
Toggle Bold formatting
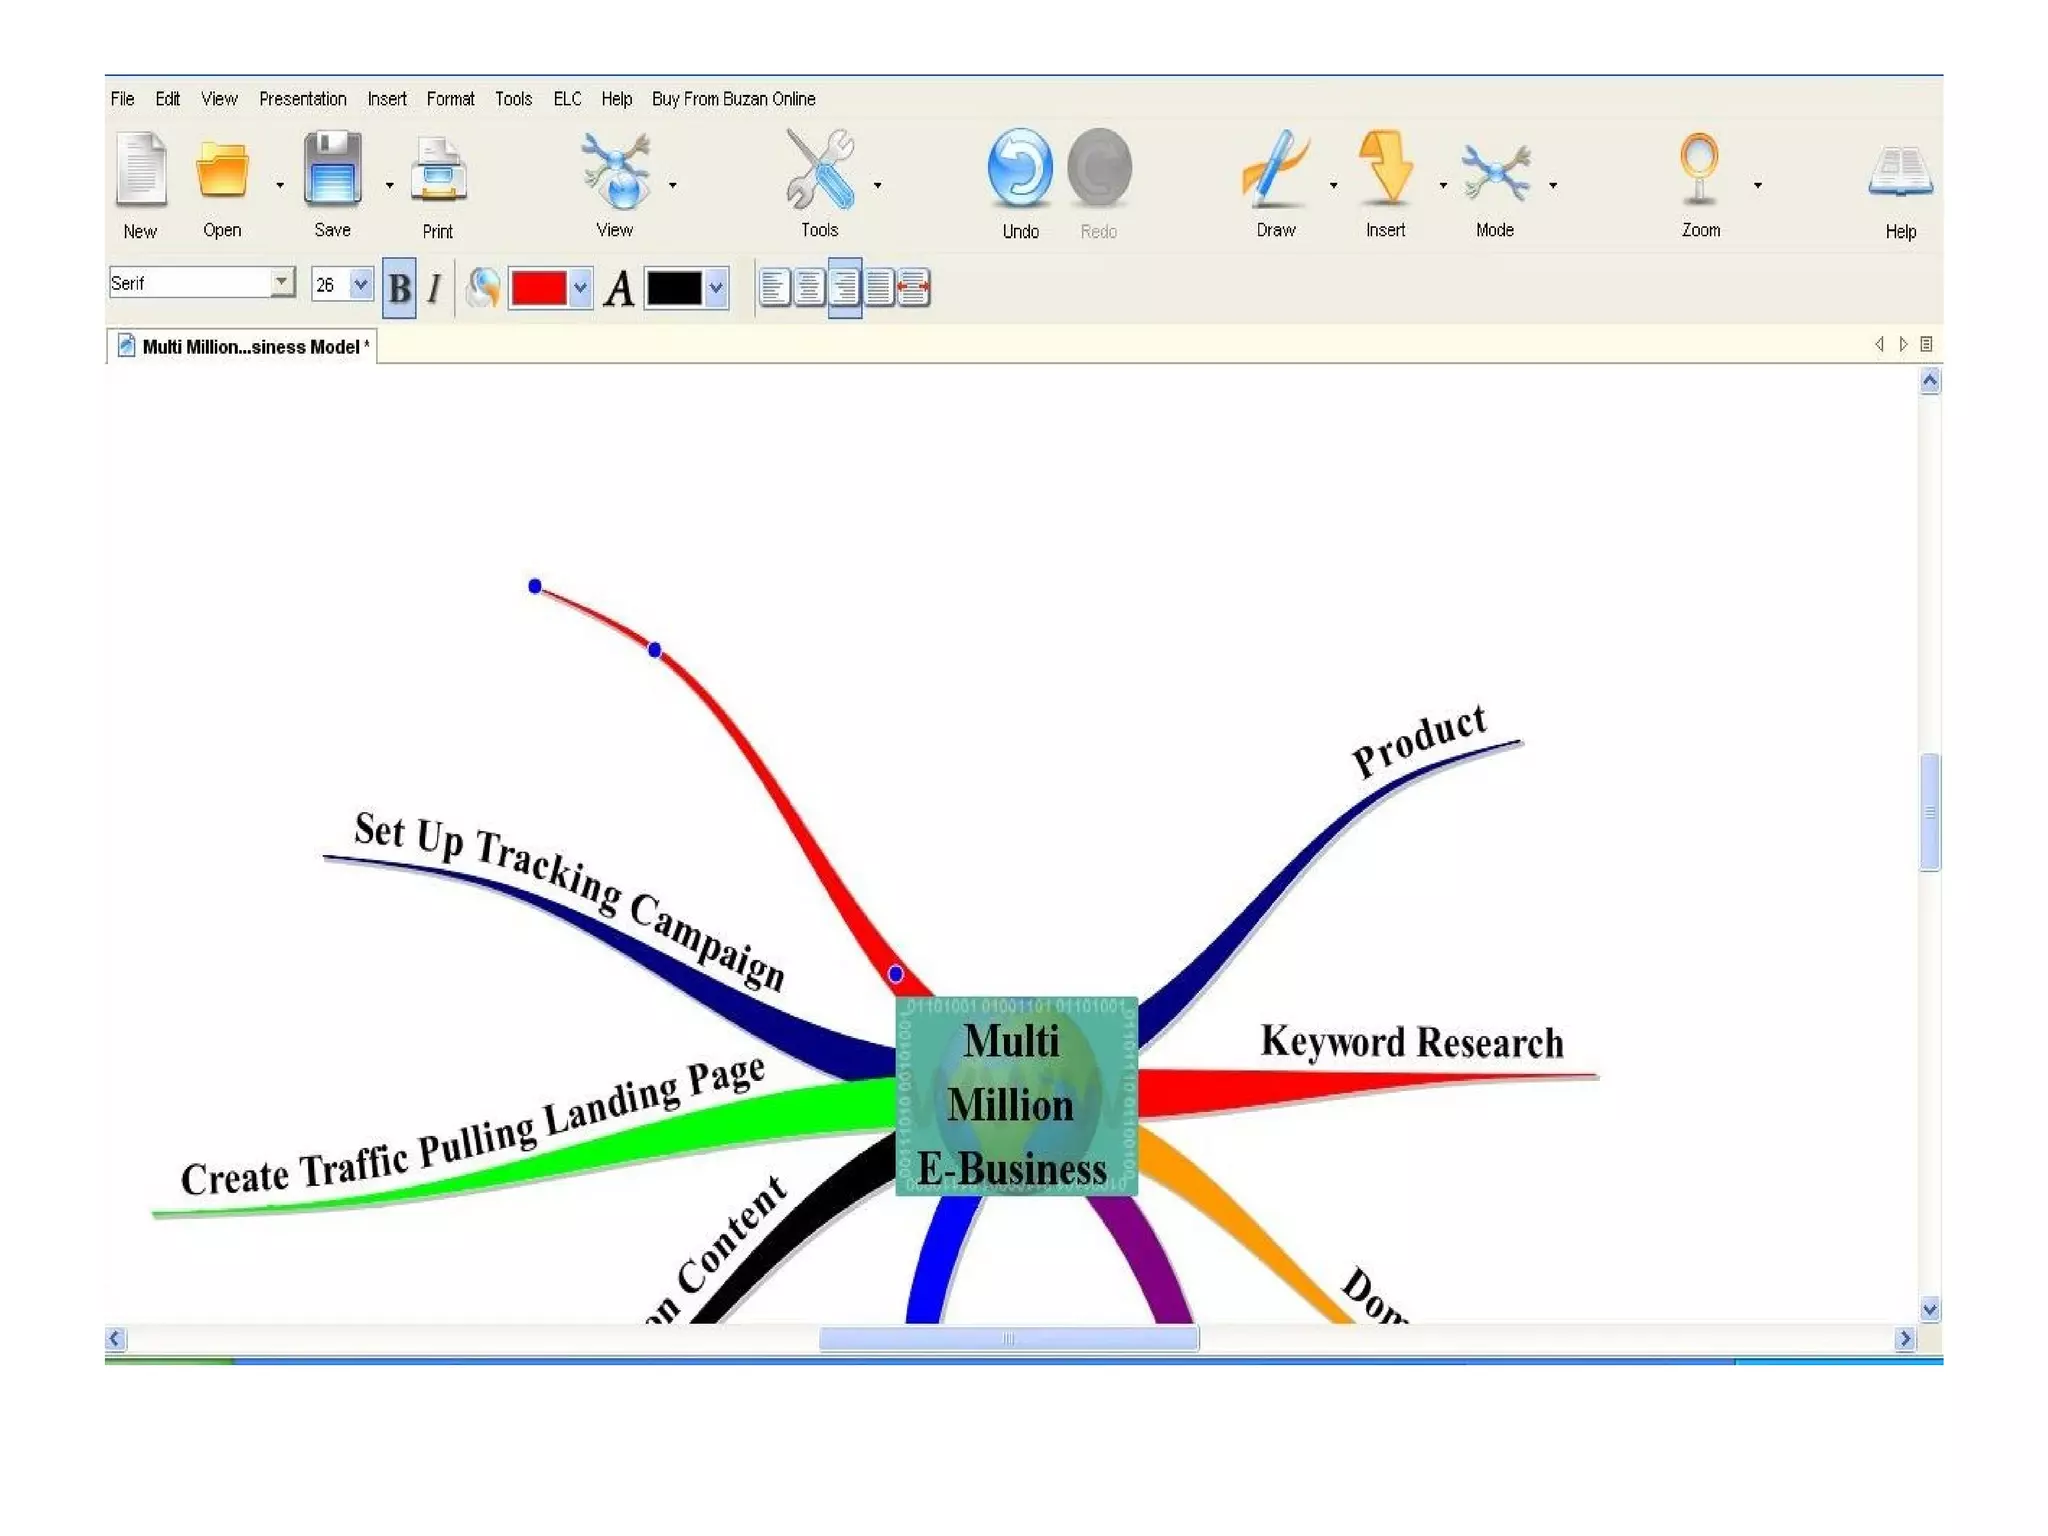(399, 289)
